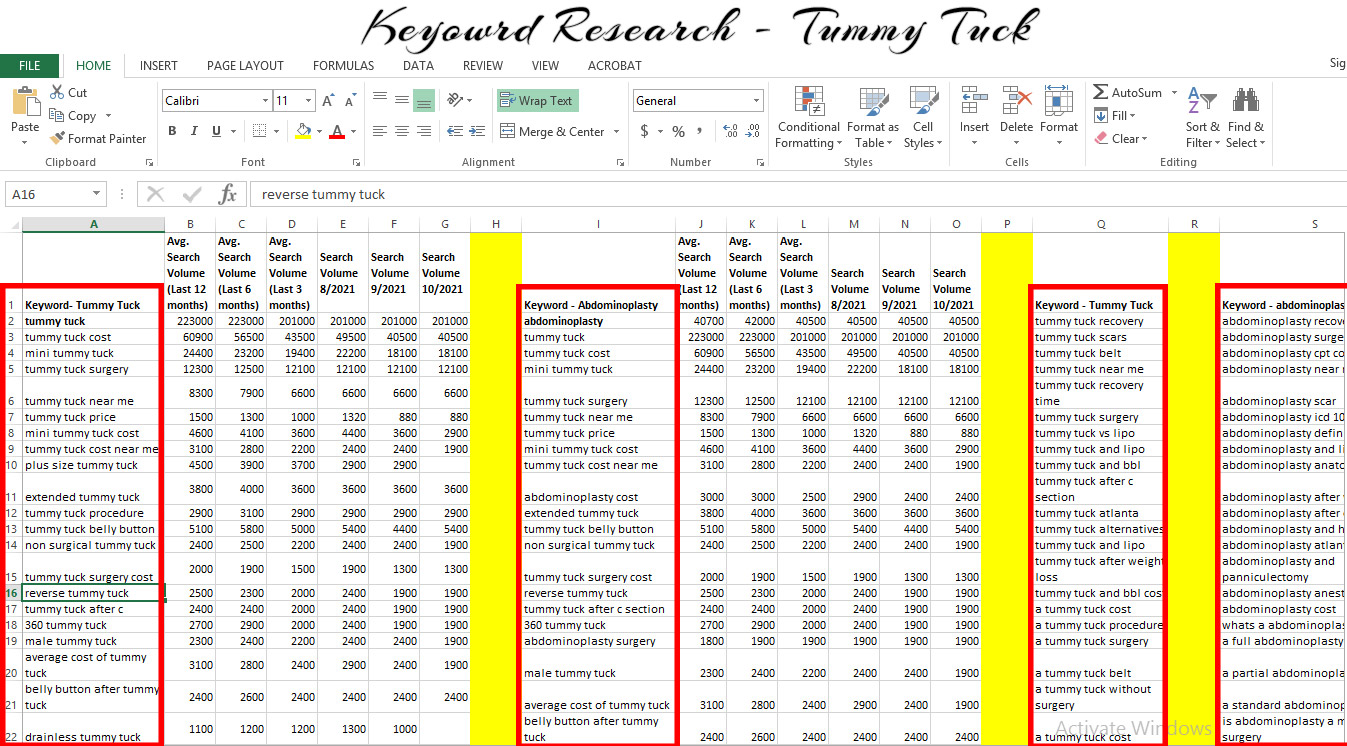Viewport: 1347px width, 746px height.
Task: Switch to the INSERT tab
Action: click(x=159, y=66)
